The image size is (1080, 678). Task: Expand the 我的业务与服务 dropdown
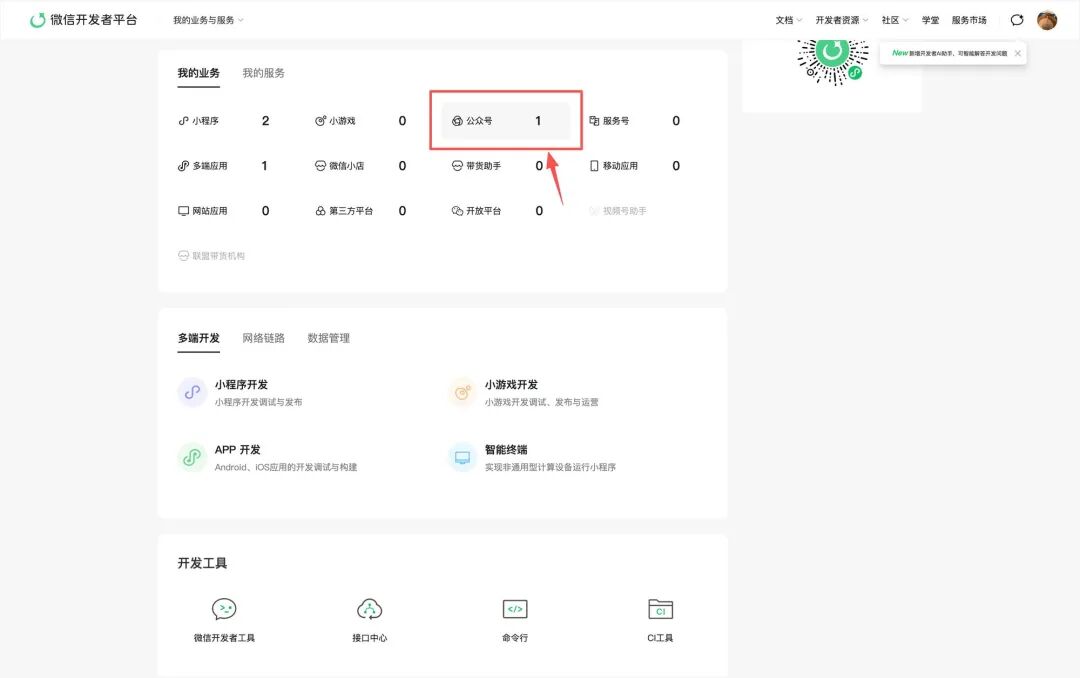tap(208, 20)
